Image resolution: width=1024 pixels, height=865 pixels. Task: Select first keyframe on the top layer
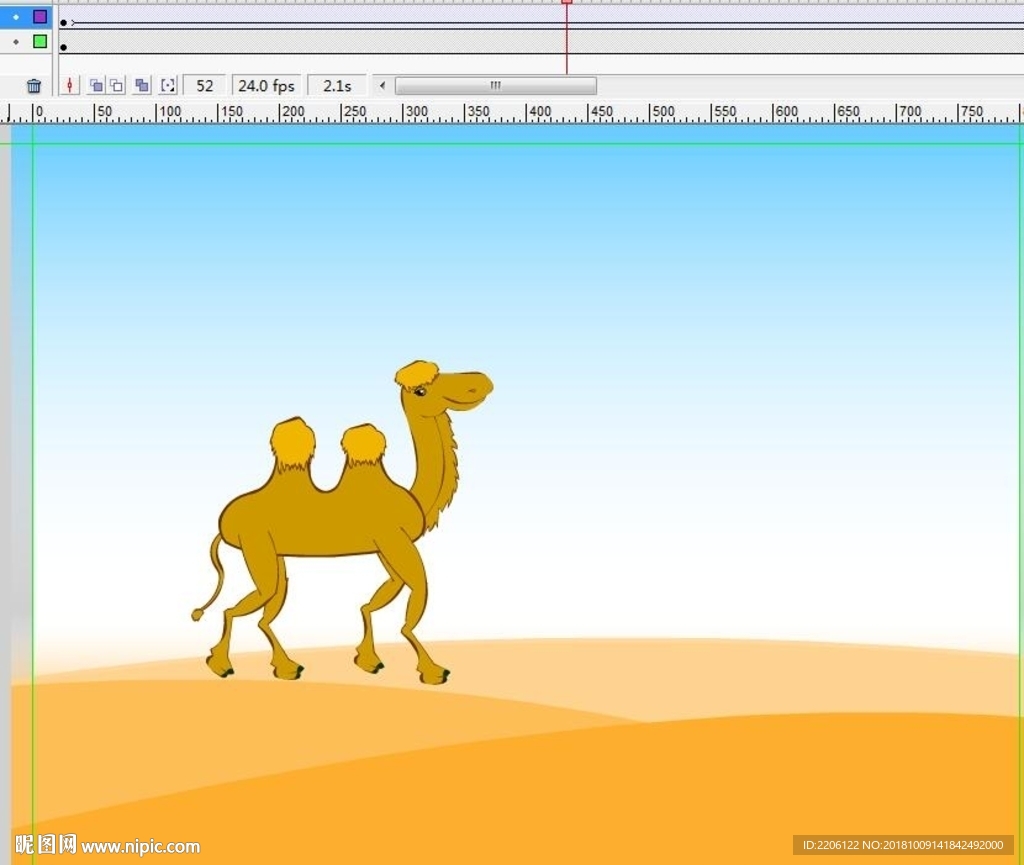click(x=64, y=22)
